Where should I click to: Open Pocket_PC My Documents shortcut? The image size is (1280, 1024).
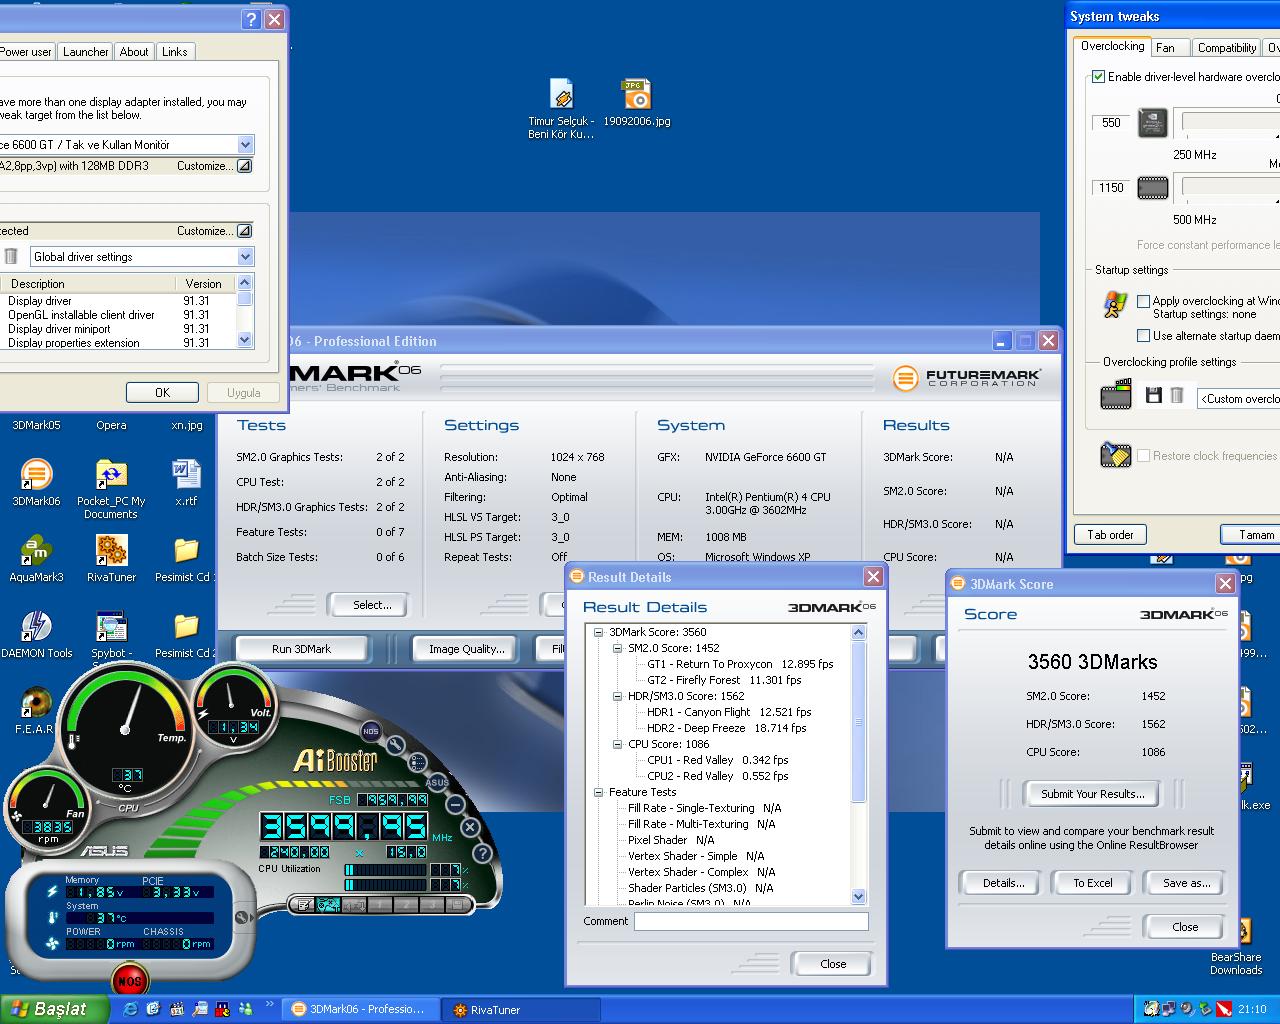point(111,490)
